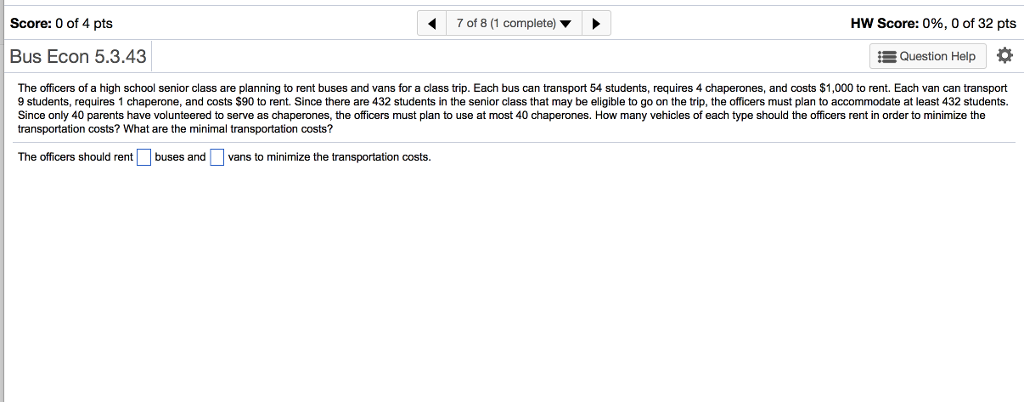
Task: Click the "buses and" label between inputs
Action: [x=180, y=157]
